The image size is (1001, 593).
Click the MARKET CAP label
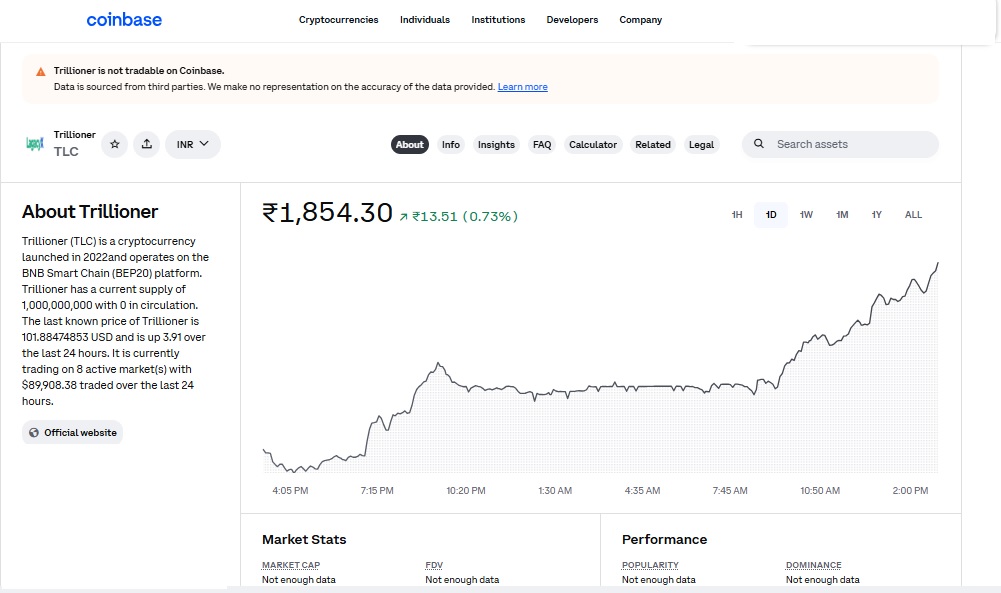[290, 565]
